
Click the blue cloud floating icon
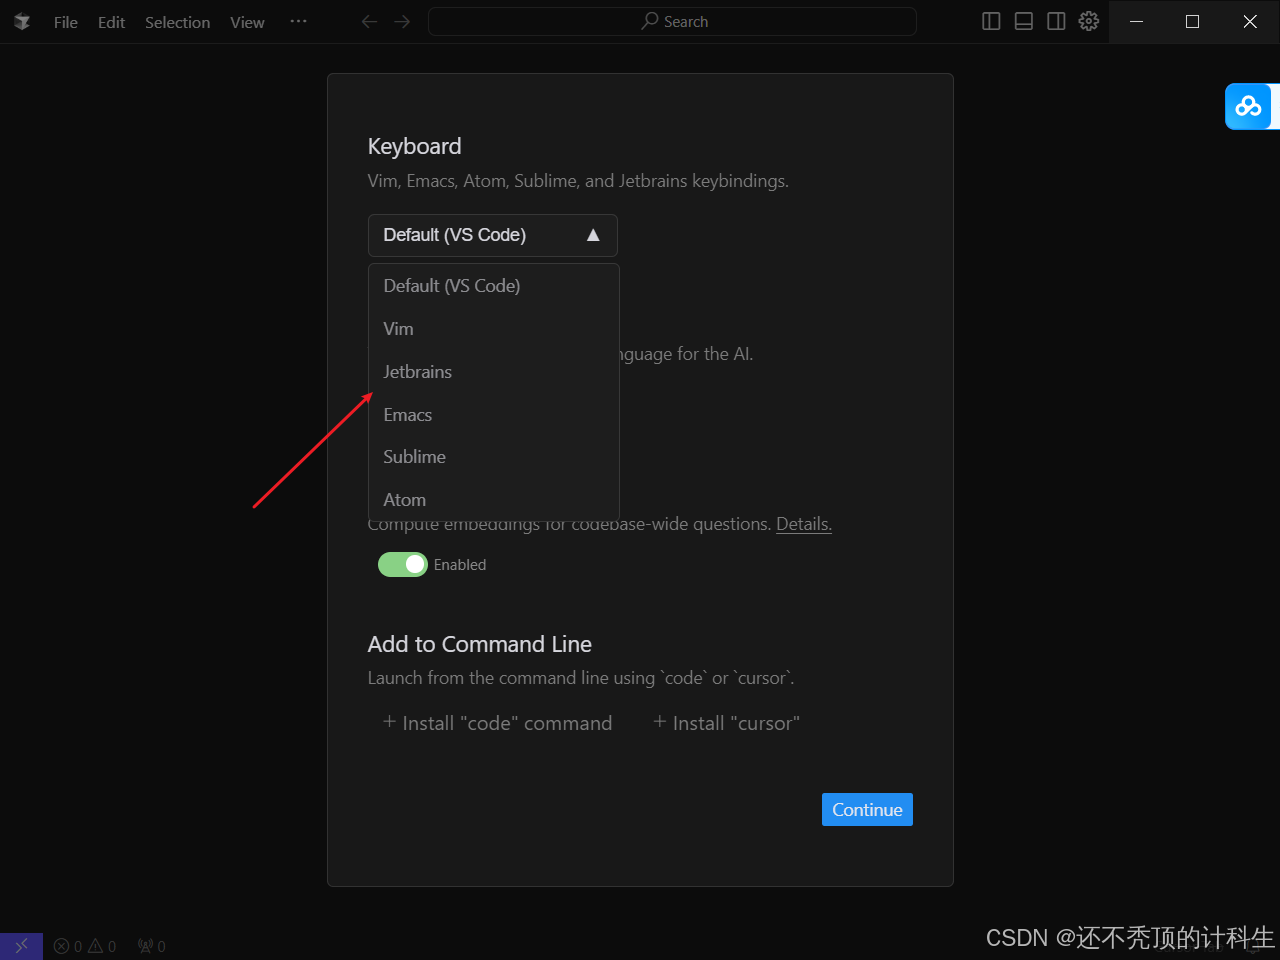1248,106
